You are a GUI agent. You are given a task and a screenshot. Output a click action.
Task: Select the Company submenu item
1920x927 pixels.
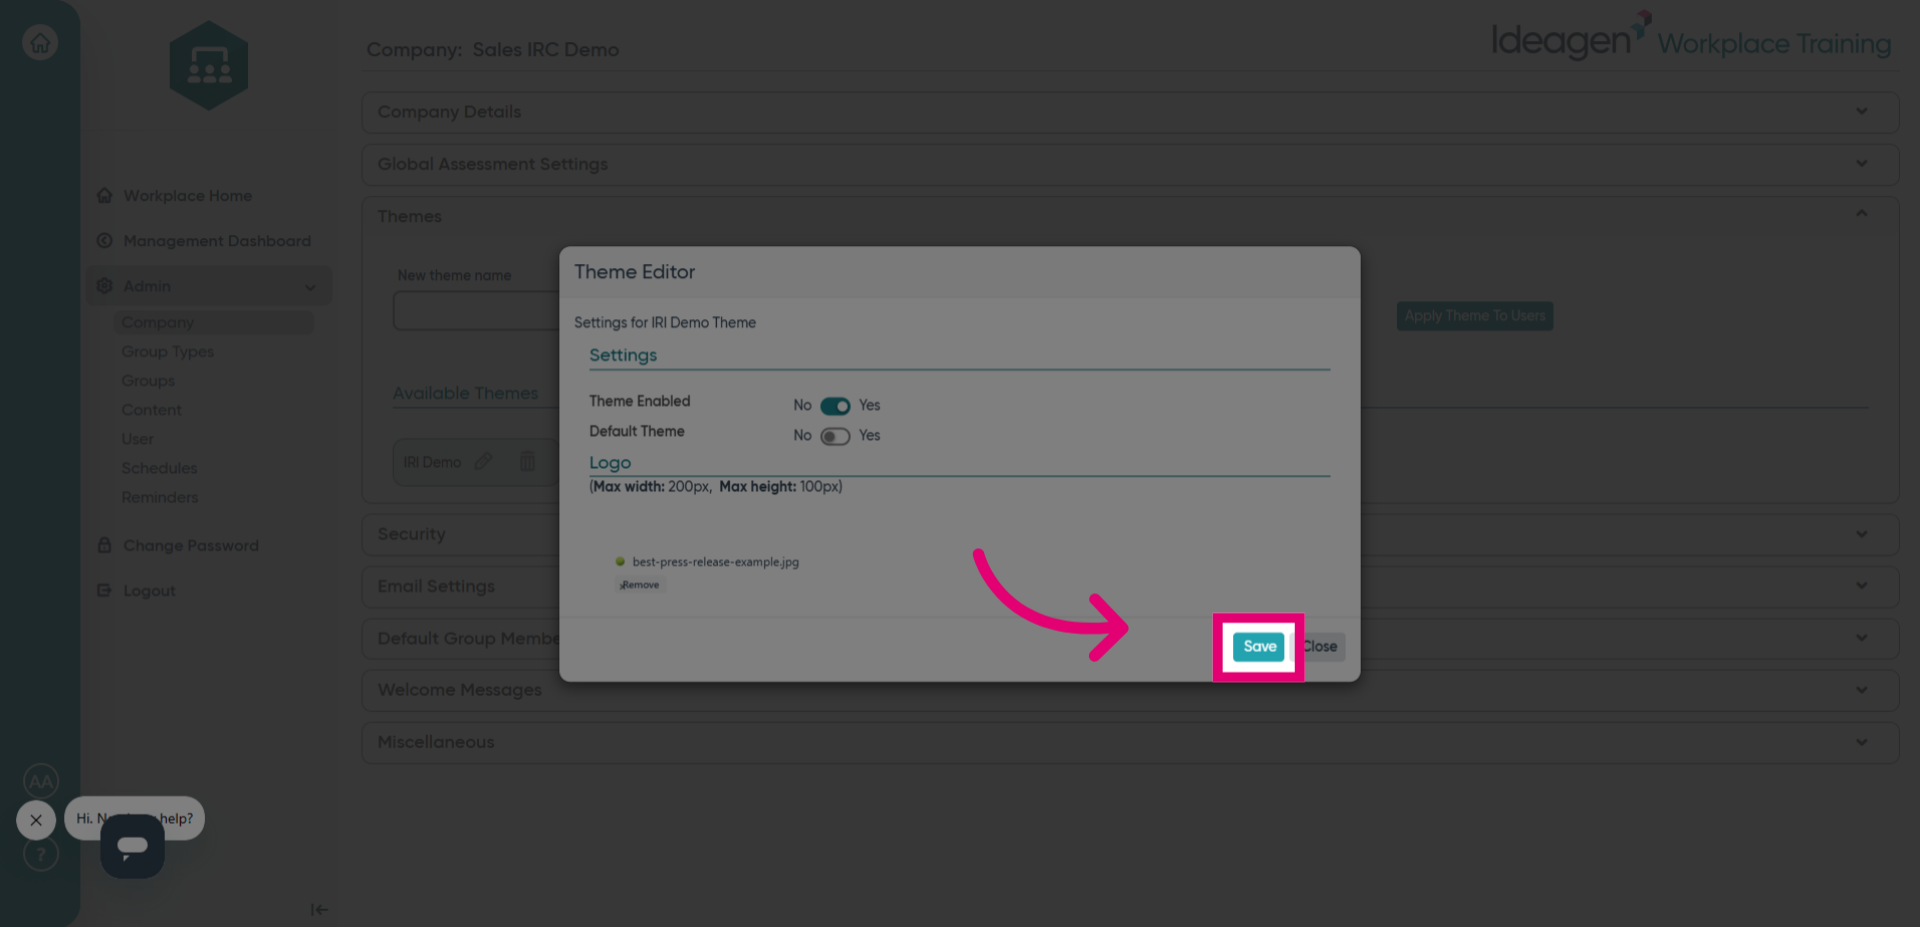coord(157,322)
